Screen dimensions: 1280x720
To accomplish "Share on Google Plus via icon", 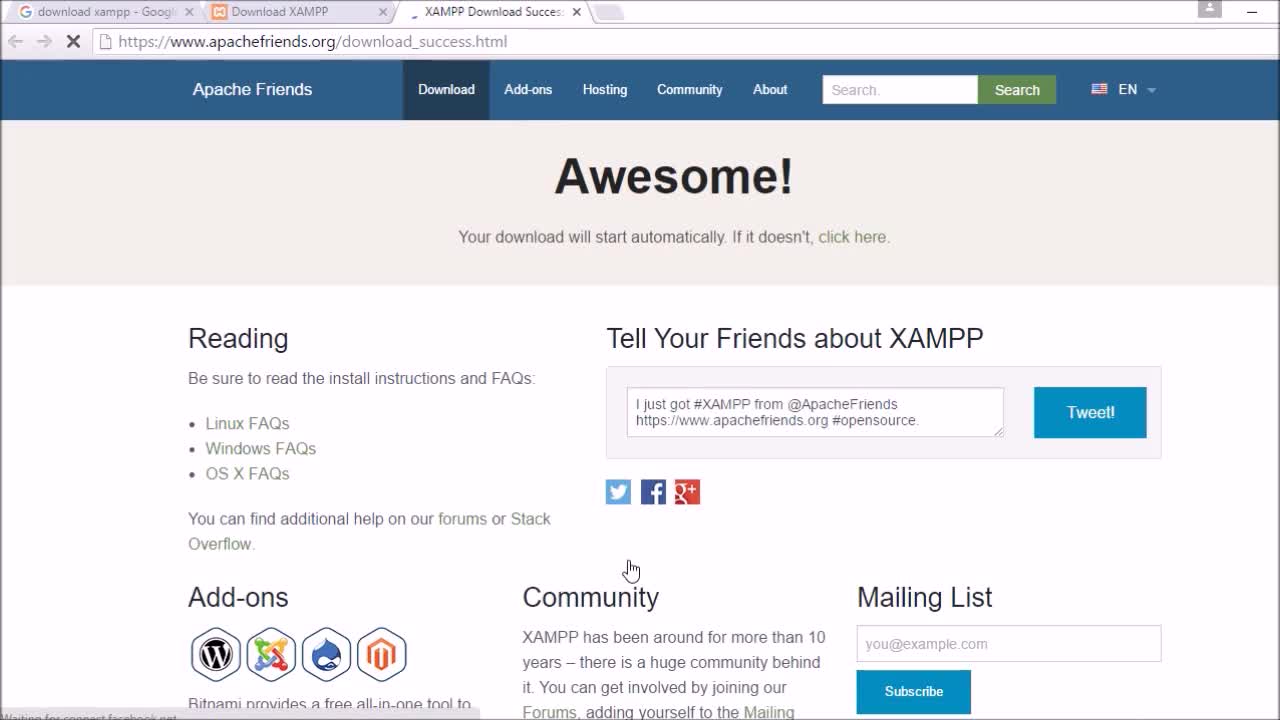I will pyautogui.click(x=687, y=491).
